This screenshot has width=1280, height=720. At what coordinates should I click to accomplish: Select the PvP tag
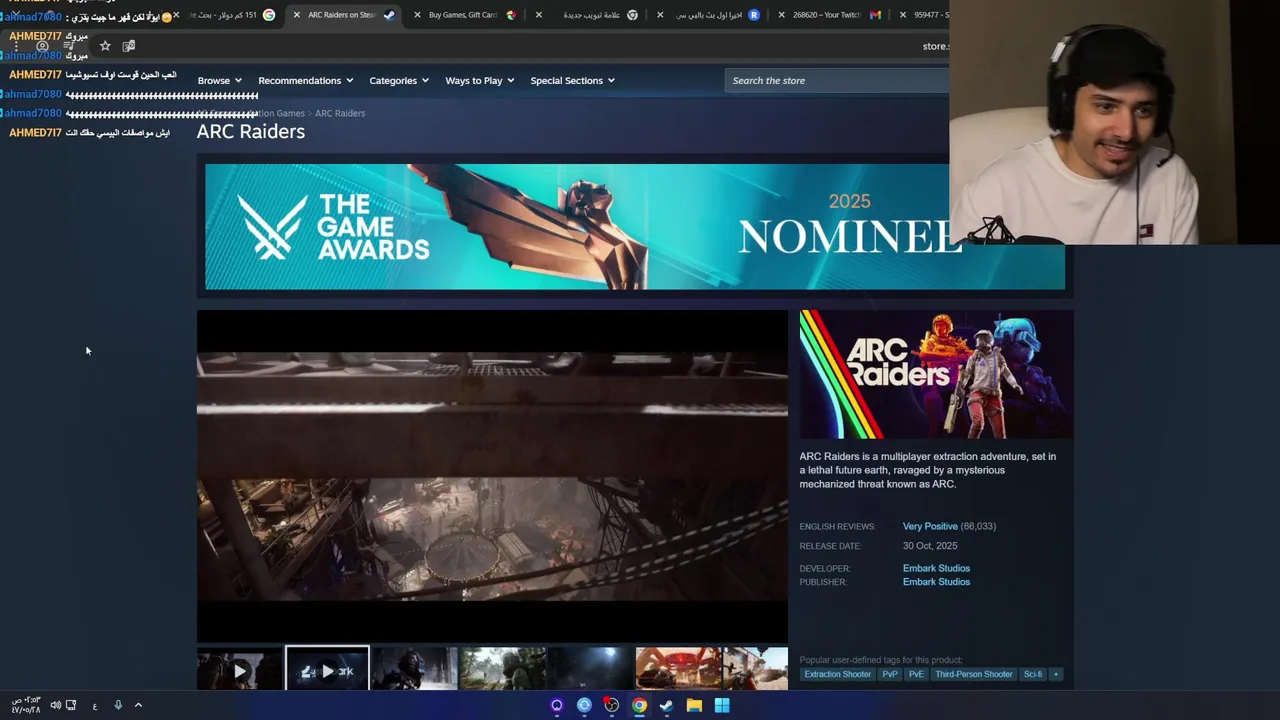click(x=890, y=674)
